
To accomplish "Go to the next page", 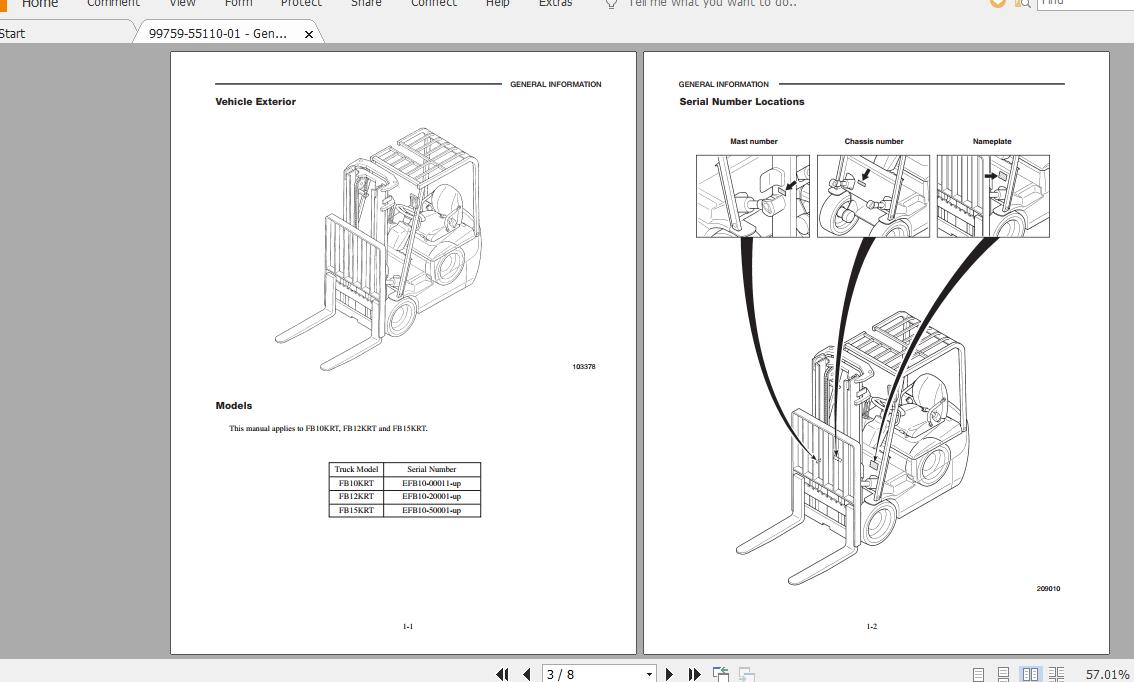I will [669, 674].
